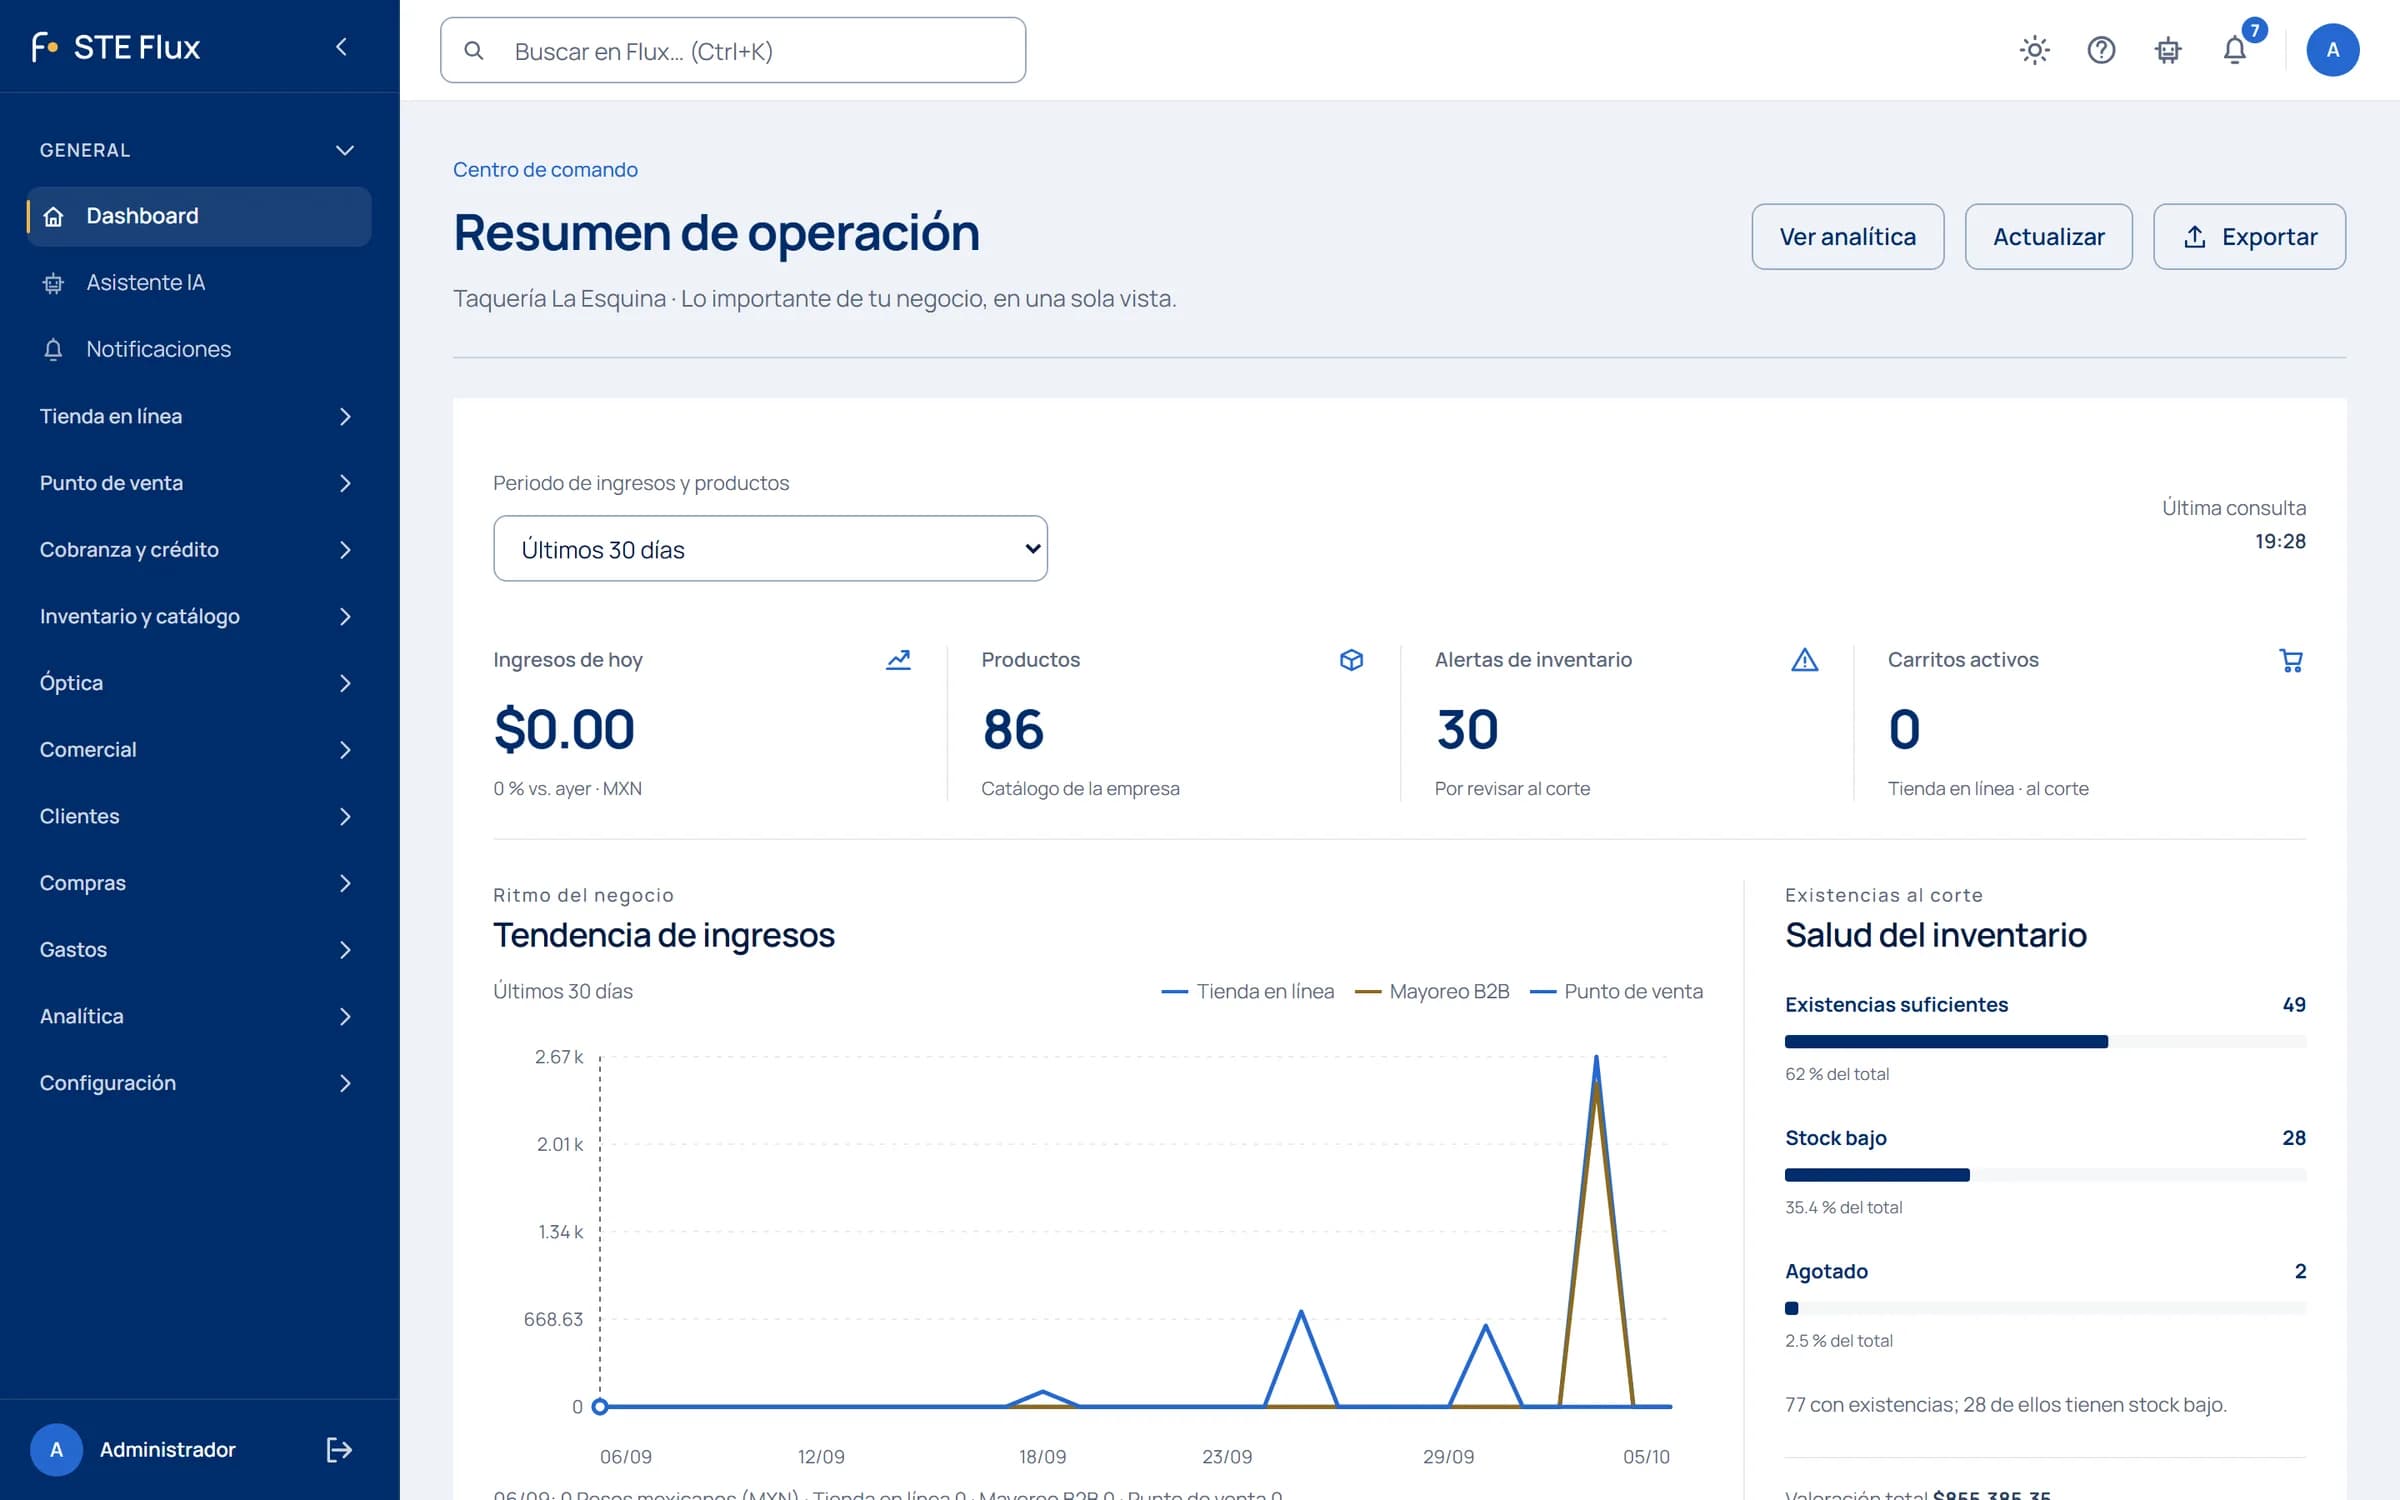Click the Asistente IA robot icon in sidebar
The width and height of the screenshot is (2400, 1500).
pyautogui.click(x=54, y=283)
